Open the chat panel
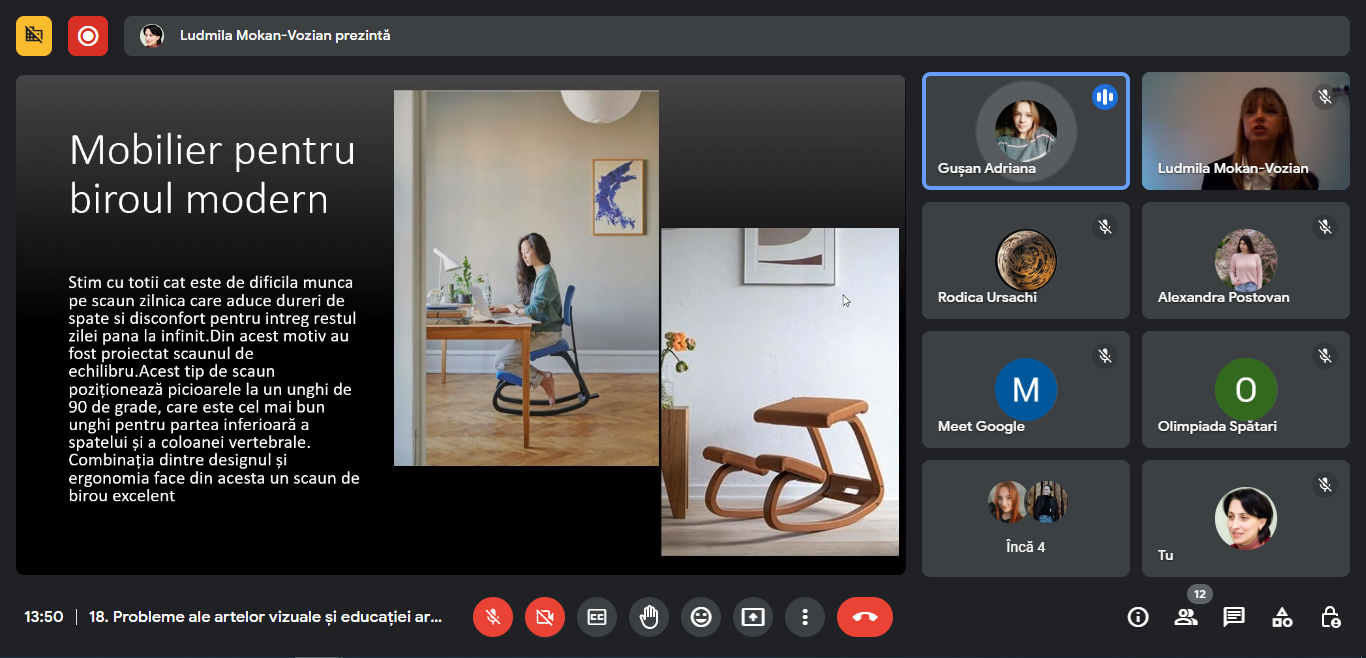This screenshot has height=658, width=1366. click(x=1234, y=617)
